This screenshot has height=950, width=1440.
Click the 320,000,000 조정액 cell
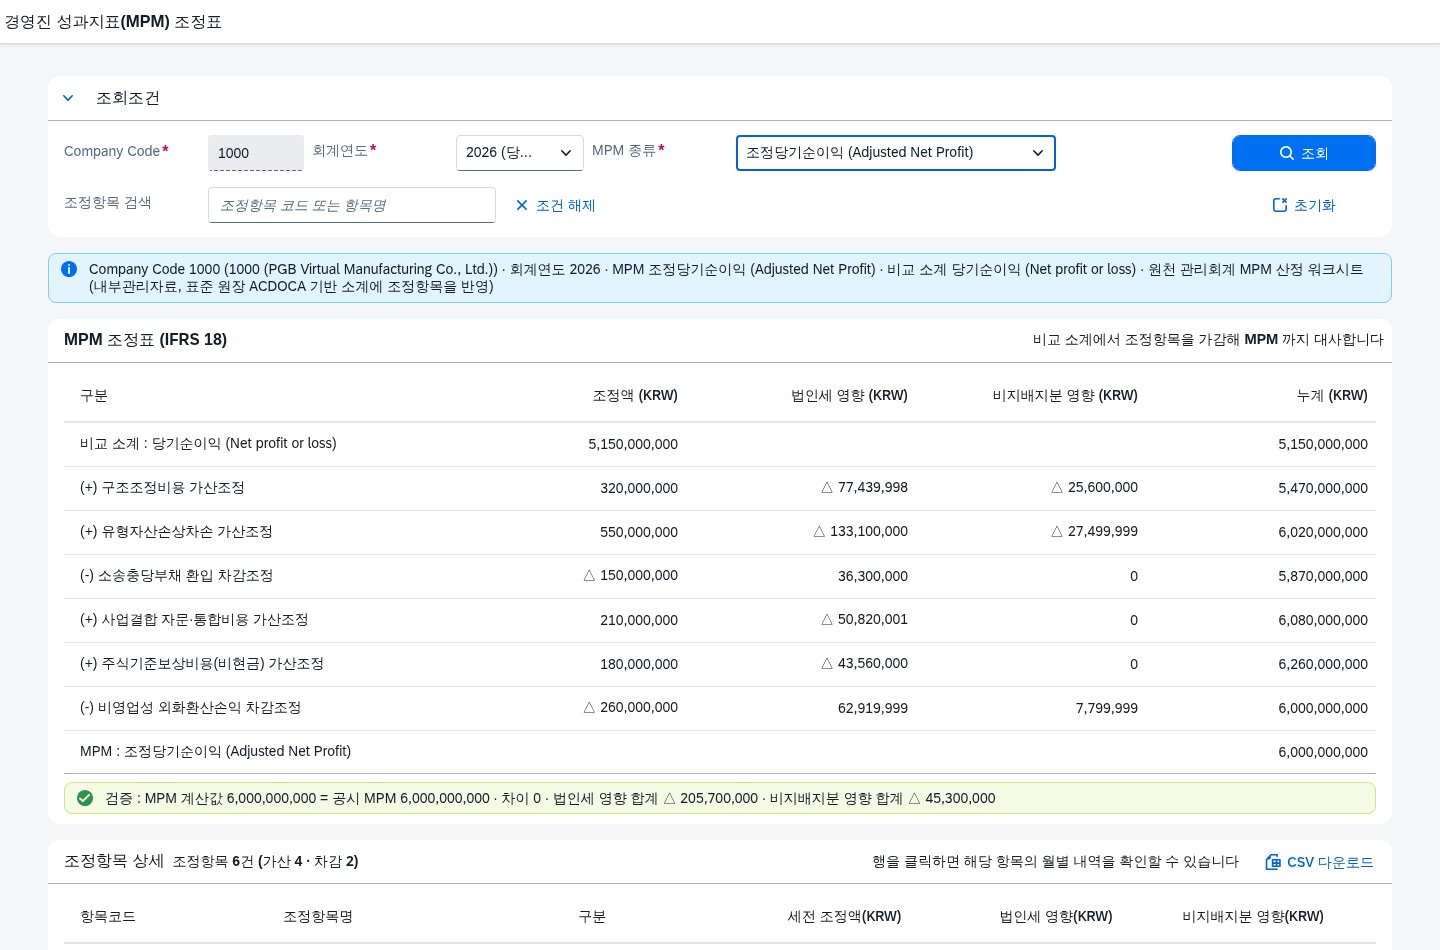pos(639,488)
